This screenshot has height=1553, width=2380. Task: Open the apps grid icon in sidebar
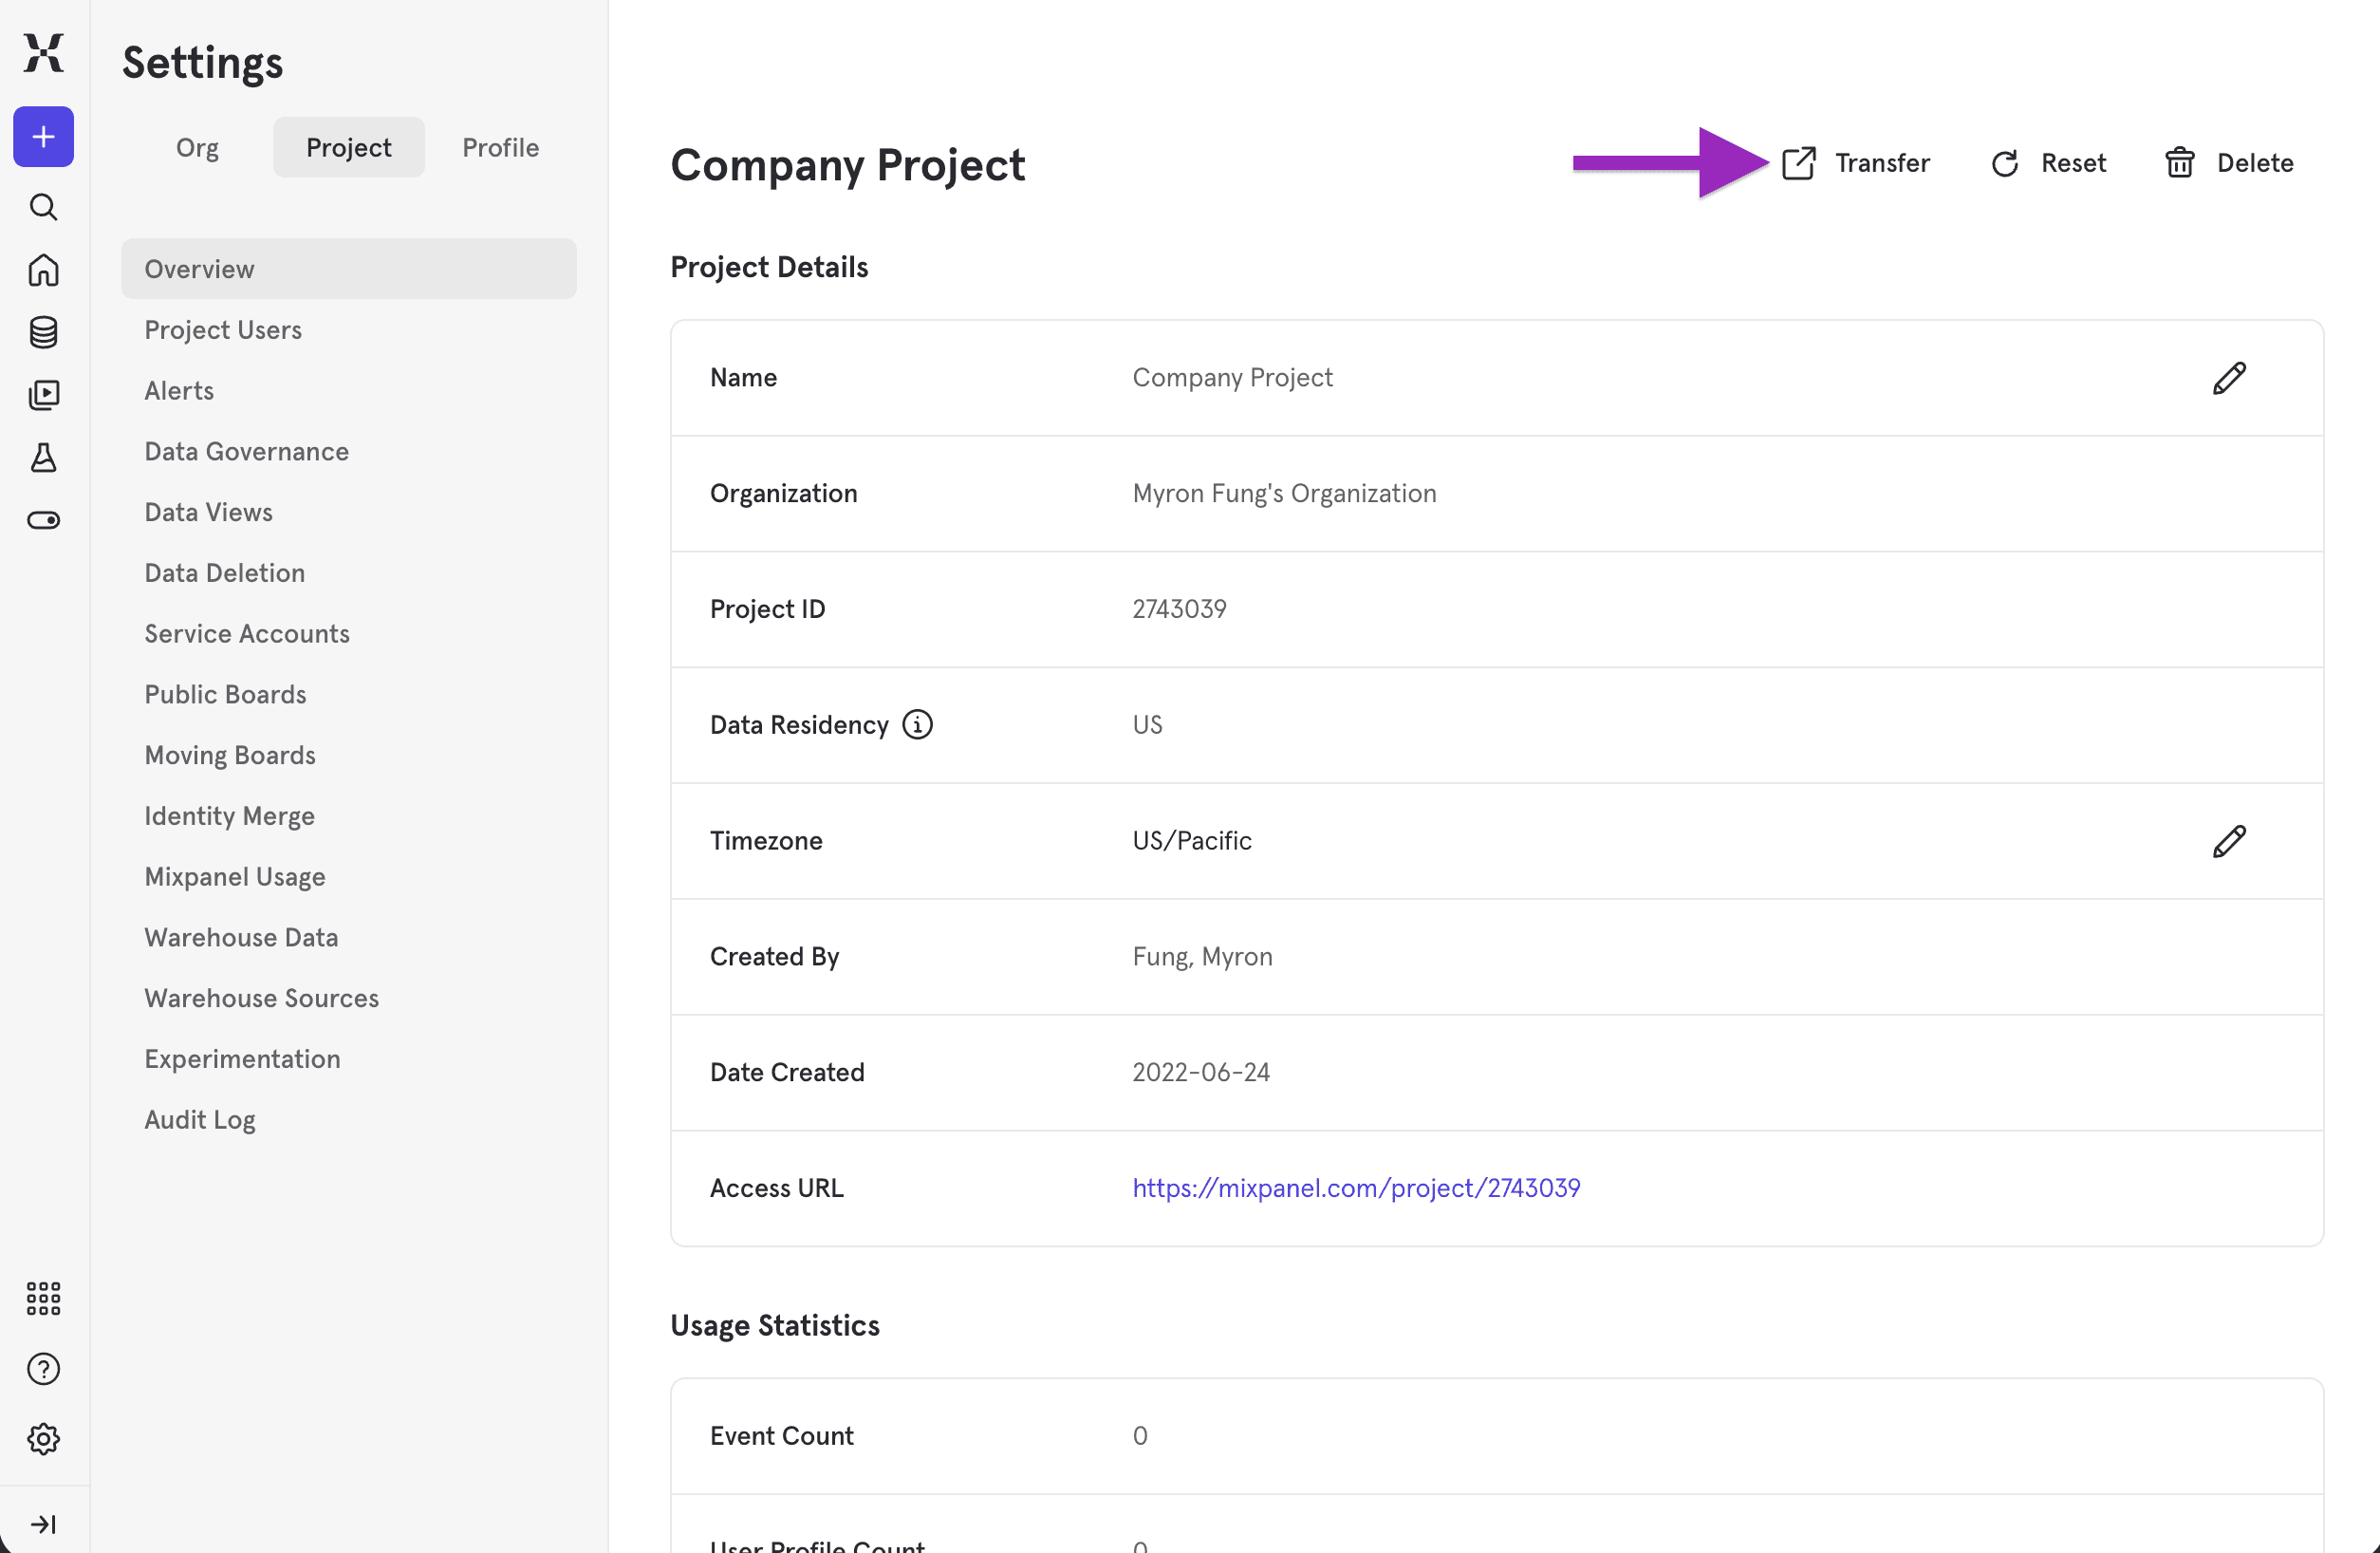(43, 1298)
